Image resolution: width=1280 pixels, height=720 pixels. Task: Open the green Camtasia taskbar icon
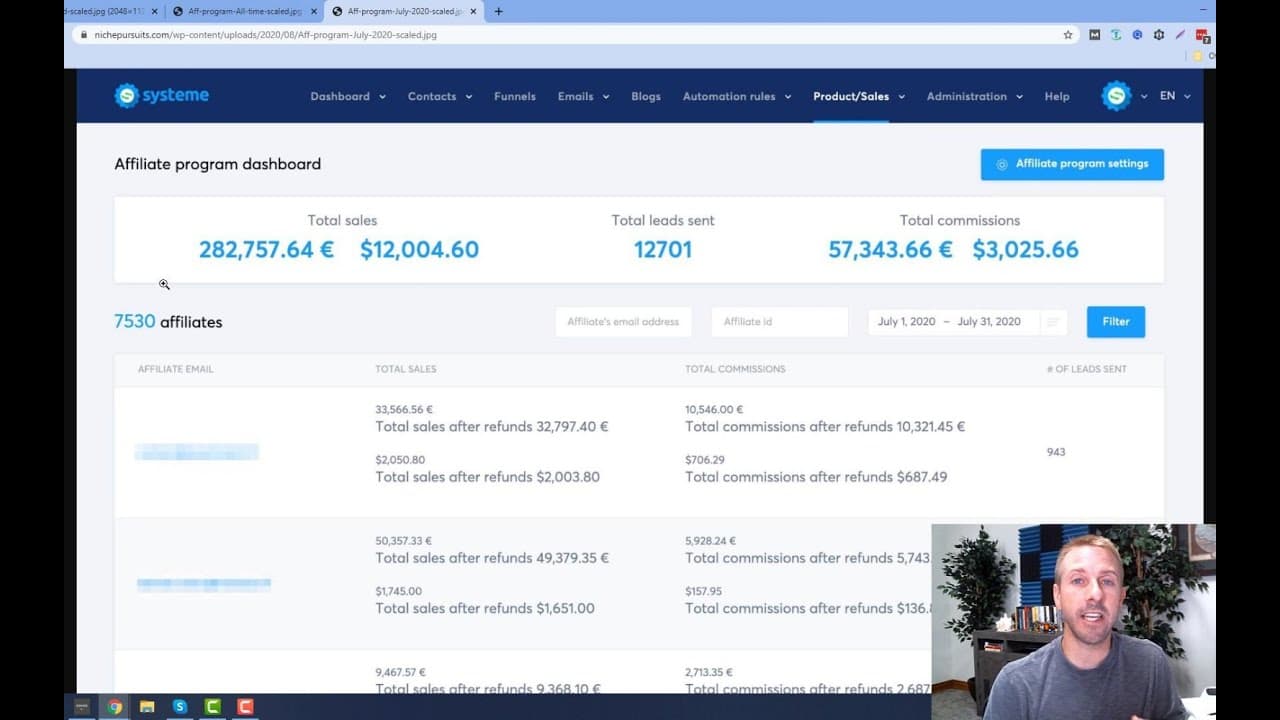tap(212, 707)
